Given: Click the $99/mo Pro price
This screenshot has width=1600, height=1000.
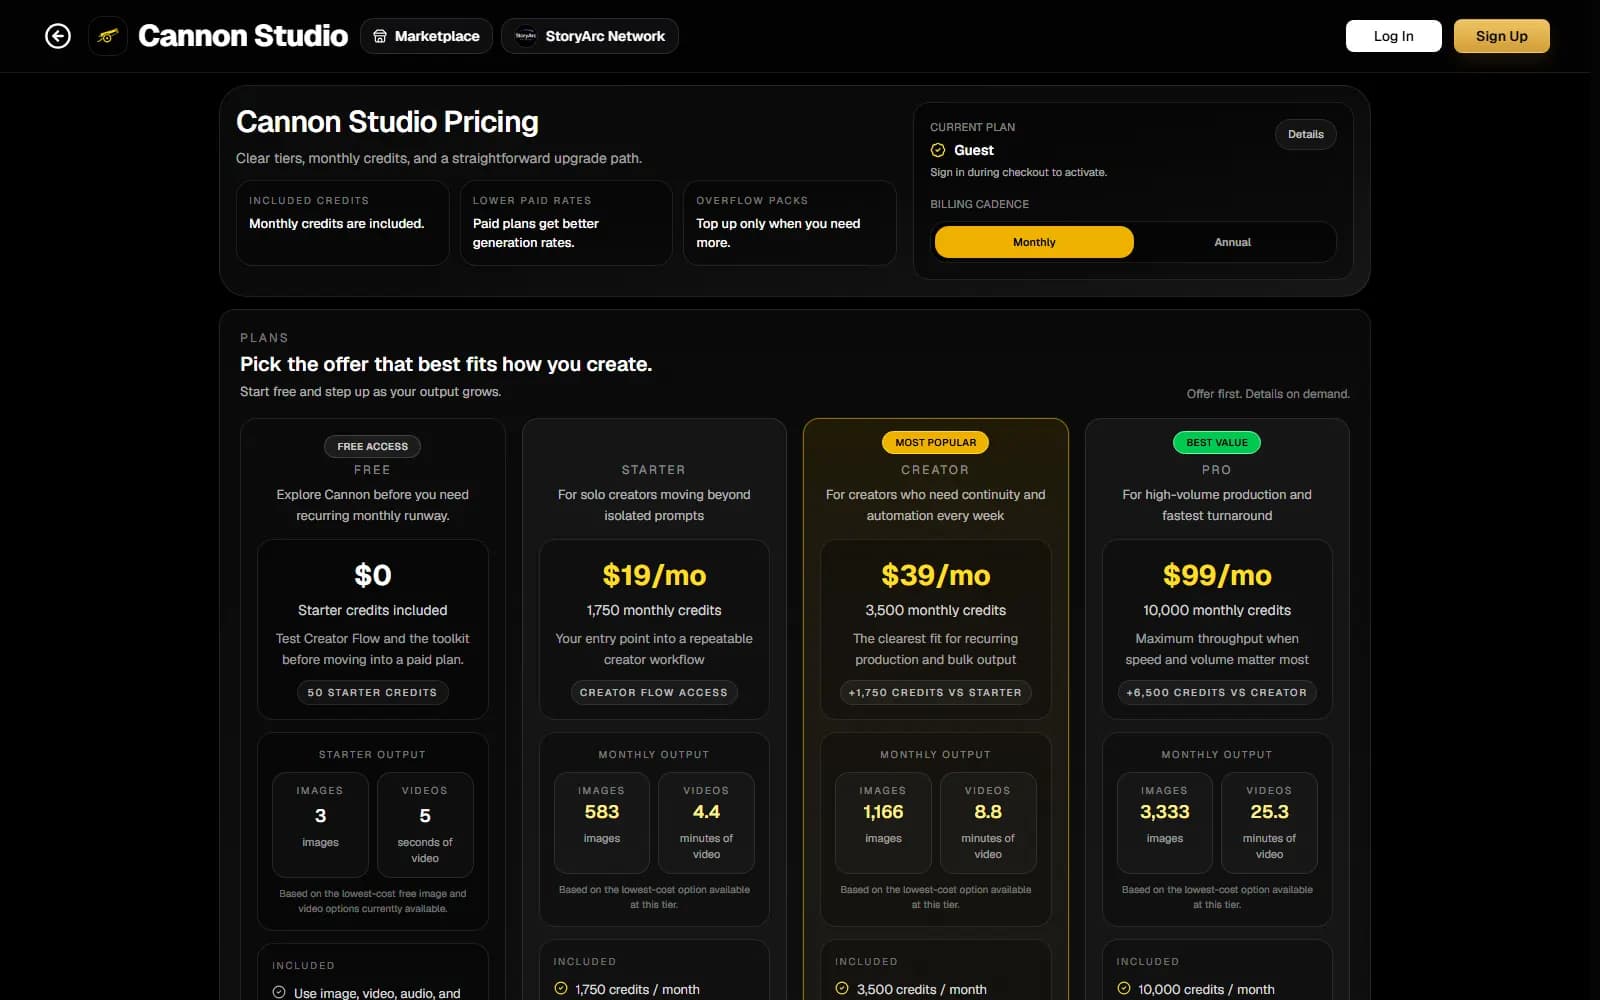Looking at the screenshot, I should 1217,575.
